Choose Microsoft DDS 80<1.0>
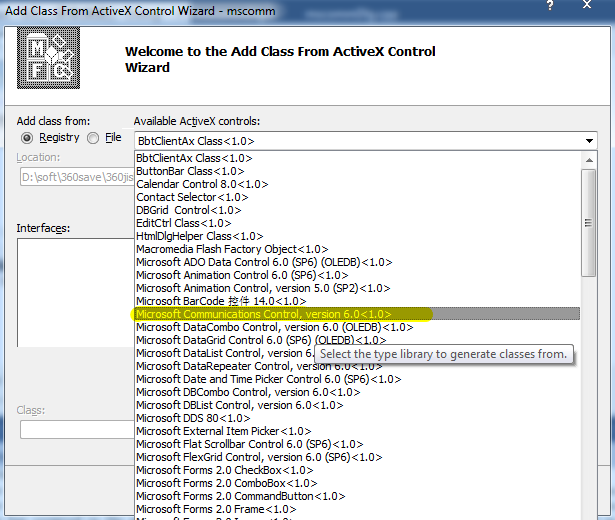Image resolution: width=615 pixels, height=520 pixels. tap(357, 418)
